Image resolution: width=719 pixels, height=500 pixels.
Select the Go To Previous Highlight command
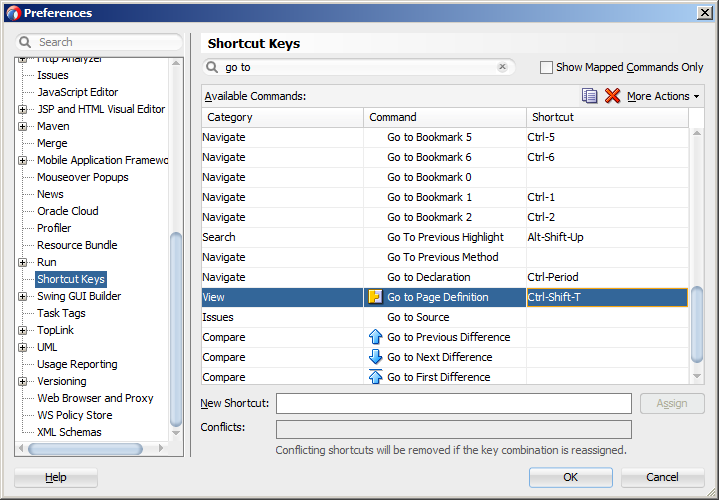(x=445, y=237)
